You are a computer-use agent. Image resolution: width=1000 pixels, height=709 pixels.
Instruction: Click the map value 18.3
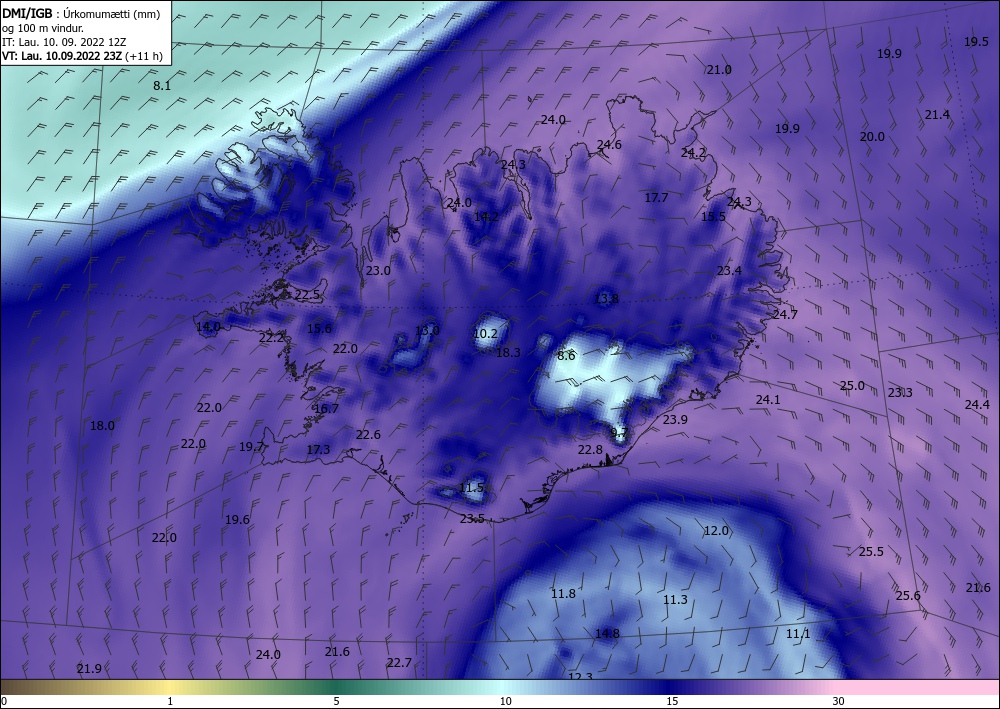[x=508, y=352]
